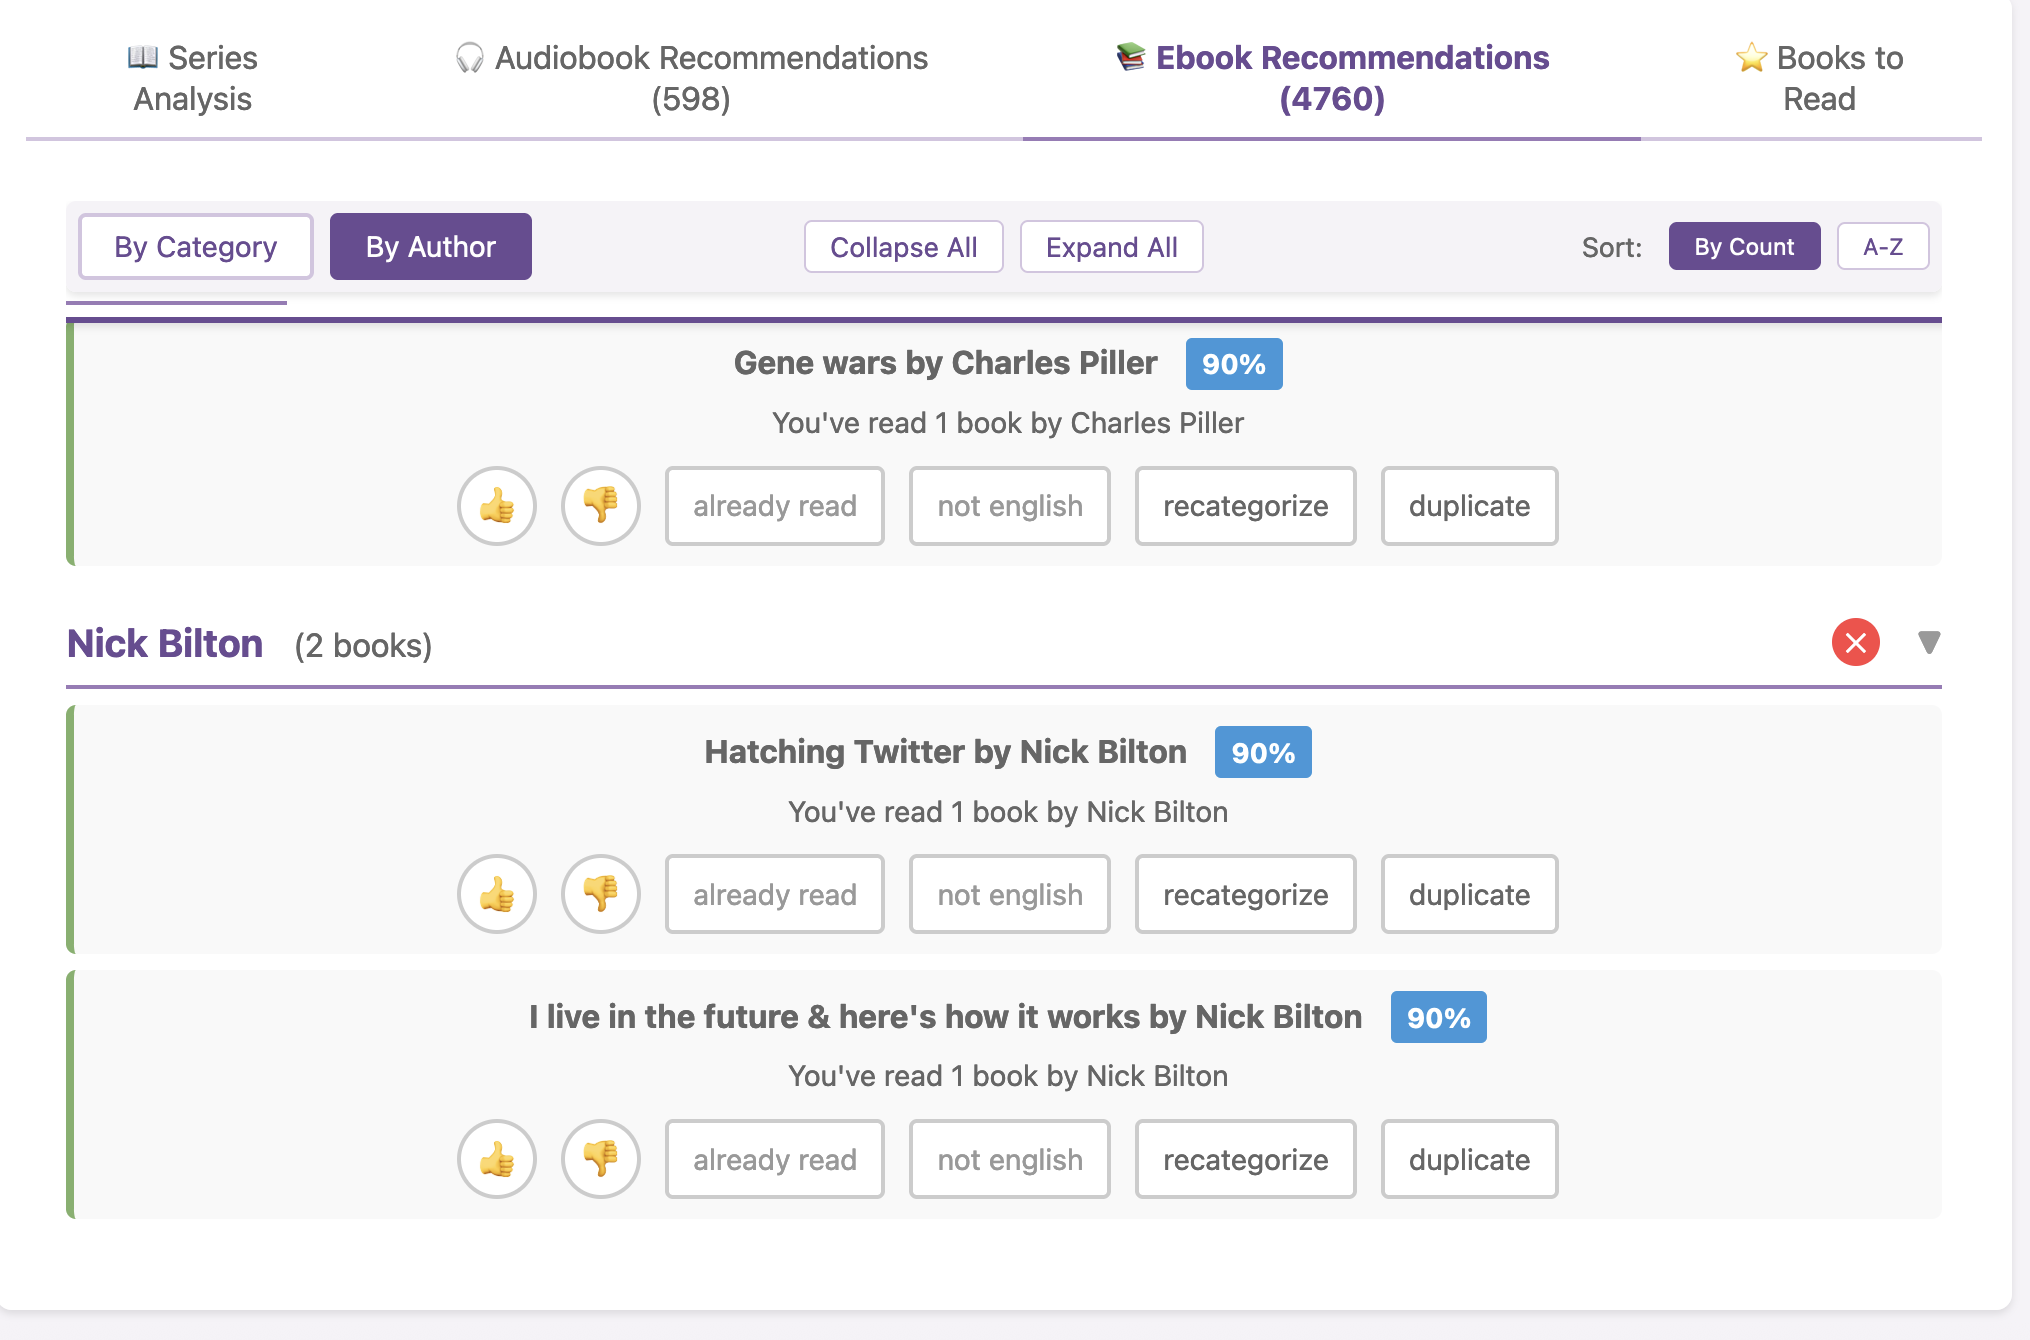Image resolution: width=2030 pixels, height=1340 pixels.
Task: Thumbs down I live in the future
Action: click(x=600, y=1159)
